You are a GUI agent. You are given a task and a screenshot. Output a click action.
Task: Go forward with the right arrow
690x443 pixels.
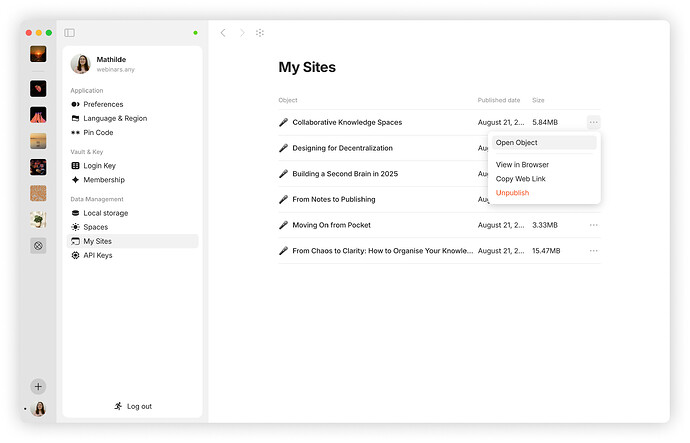point(242,33)
